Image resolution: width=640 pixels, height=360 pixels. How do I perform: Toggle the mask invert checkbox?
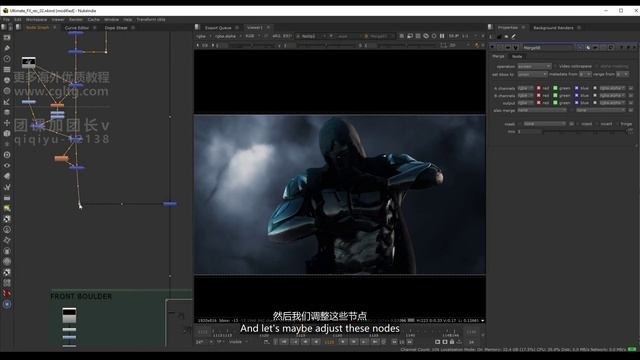(x=598, y=124)
